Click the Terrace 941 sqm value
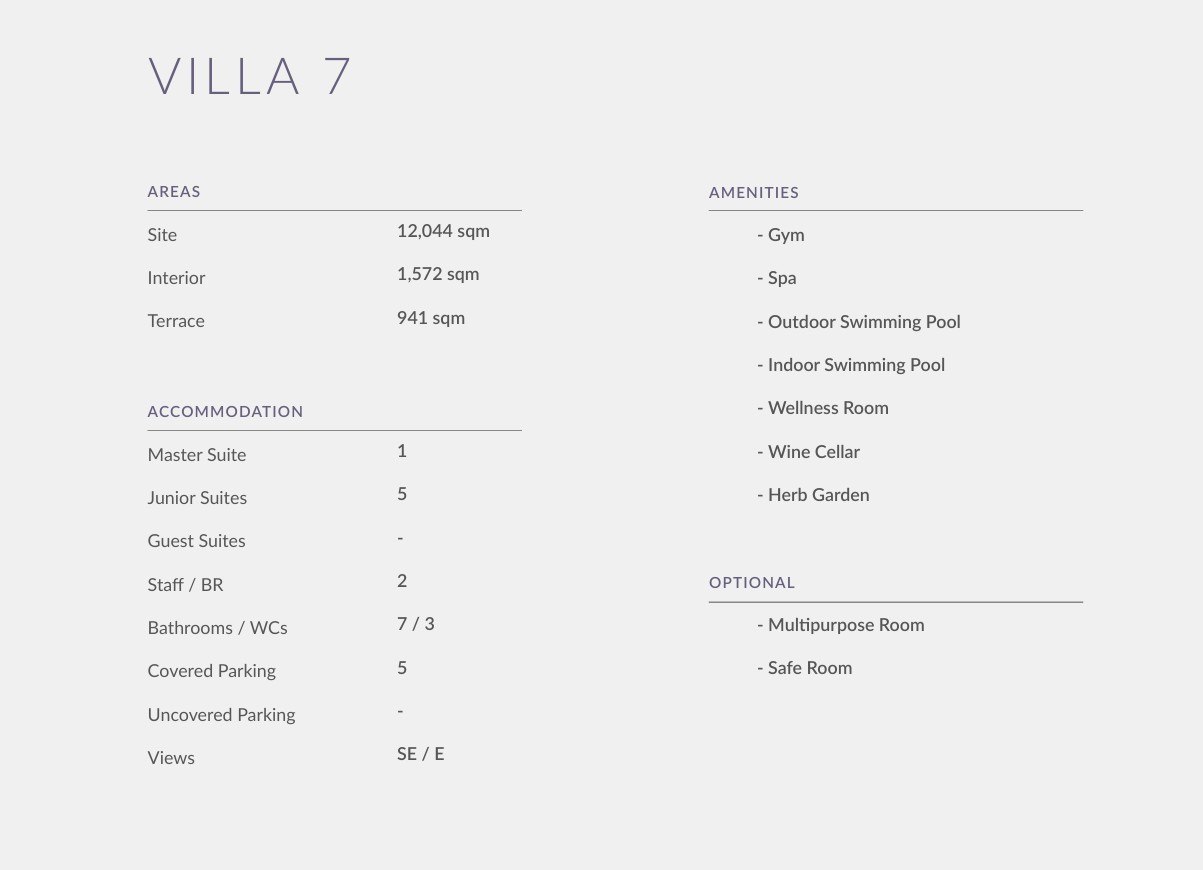Viewport: 1203px width, 870px height. click(431, 319)
